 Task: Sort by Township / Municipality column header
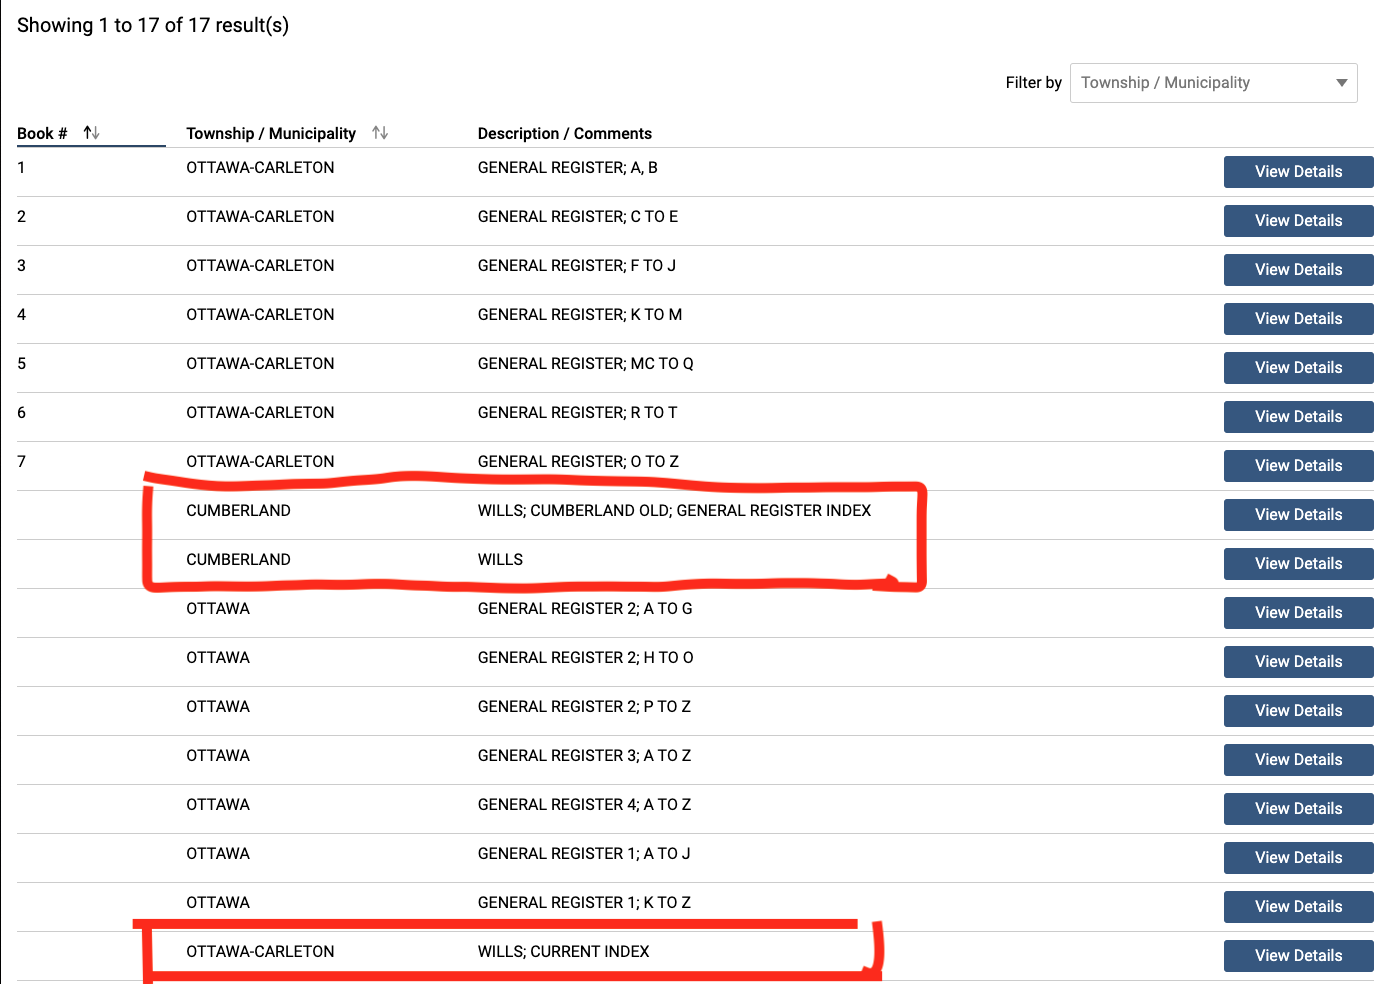pos(271,133)
